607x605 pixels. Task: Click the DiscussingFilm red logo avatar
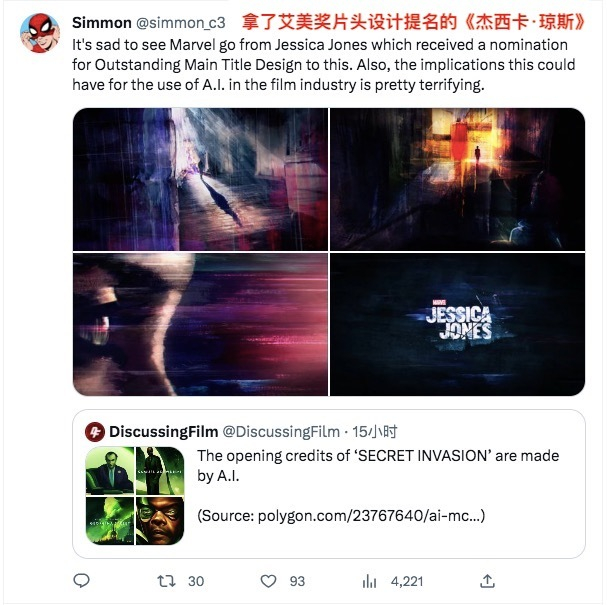(95, 432)
